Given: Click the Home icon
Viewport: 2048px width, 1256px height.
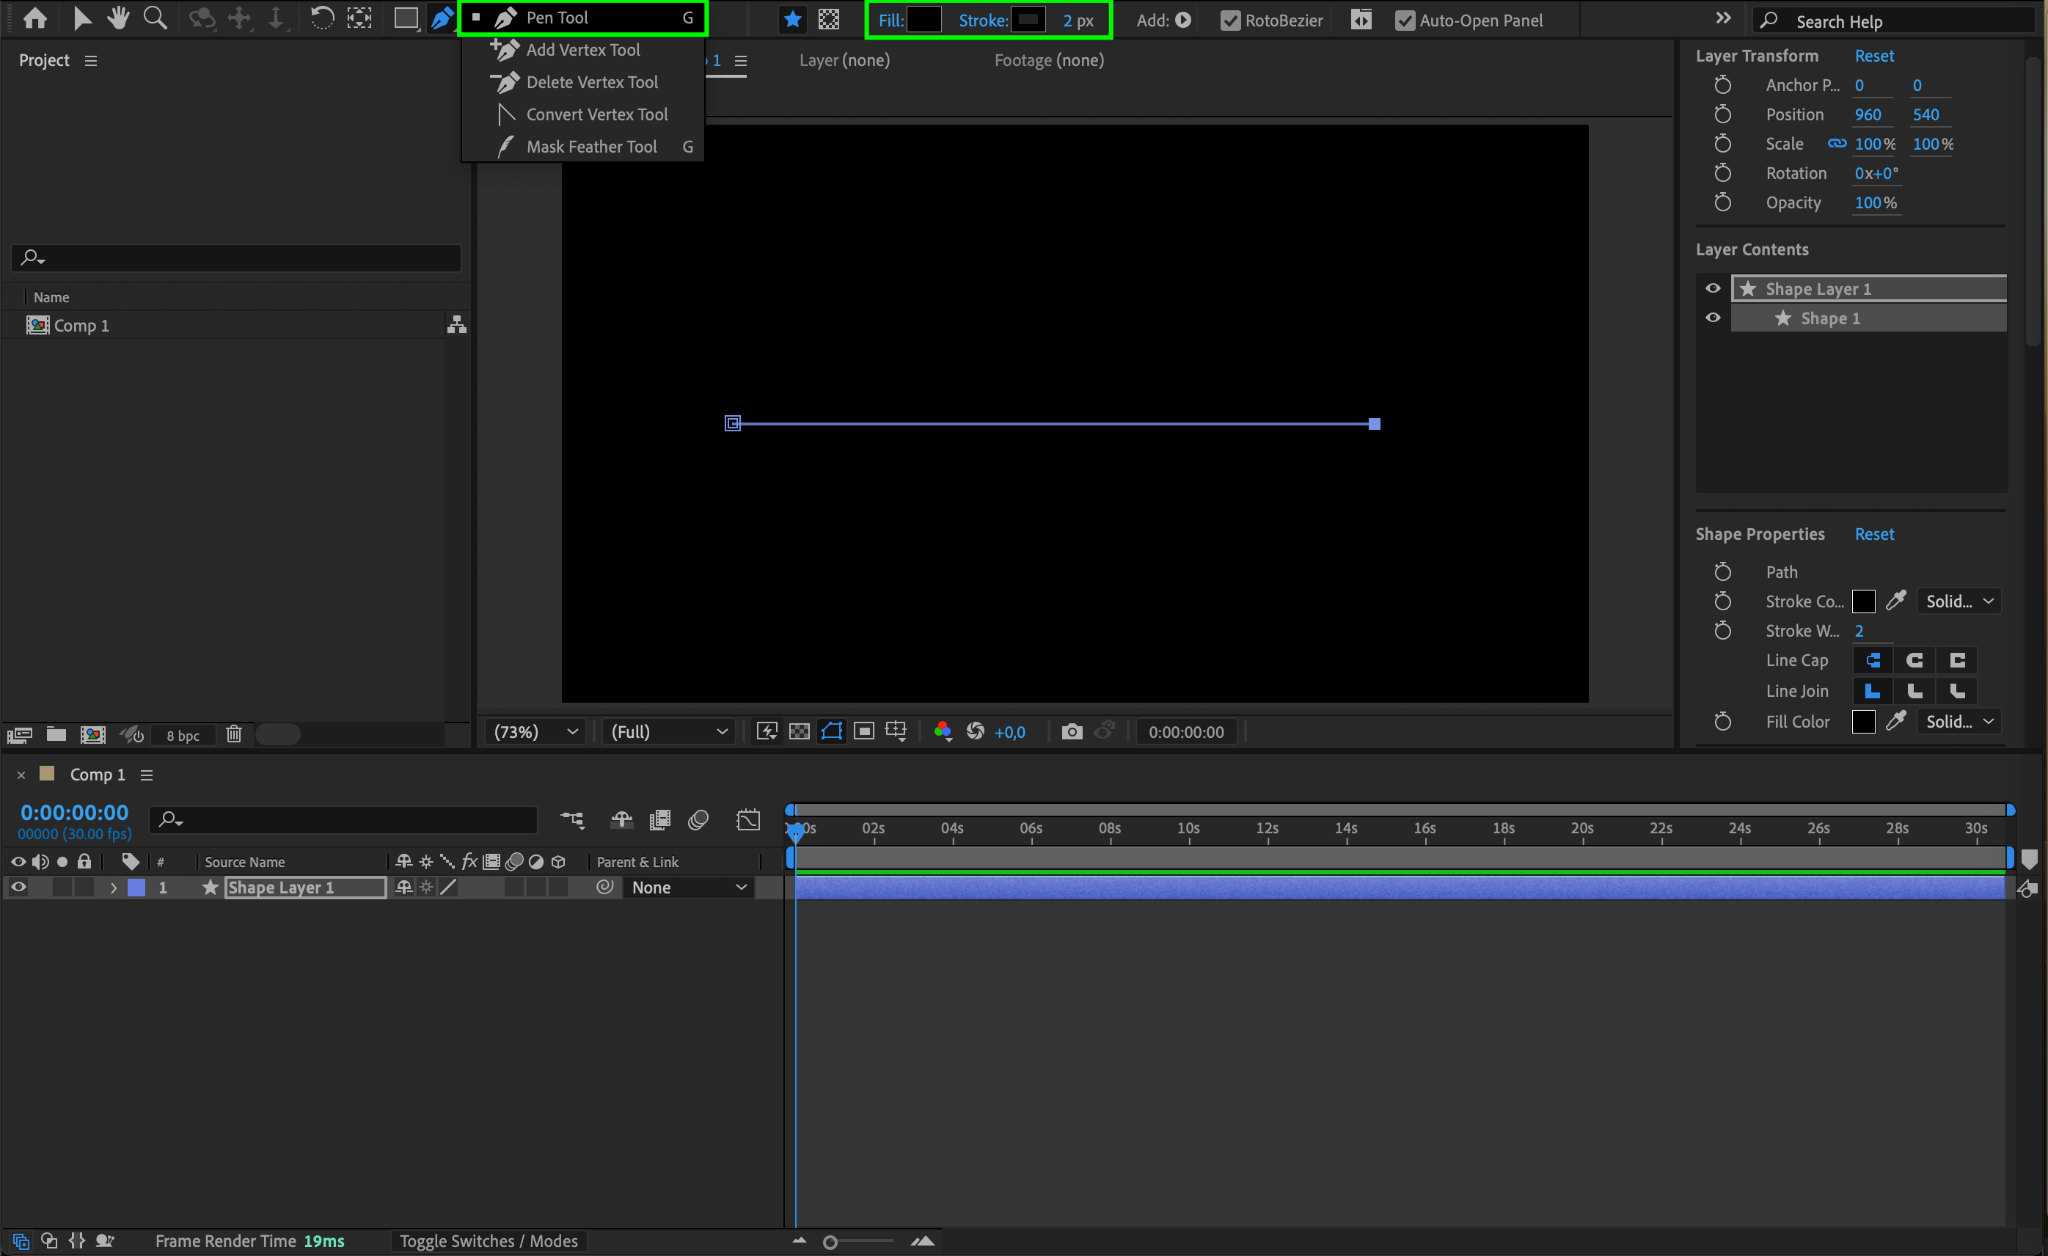Looking at the screenshot, I should pyautogui.click(x=35, y=18).
